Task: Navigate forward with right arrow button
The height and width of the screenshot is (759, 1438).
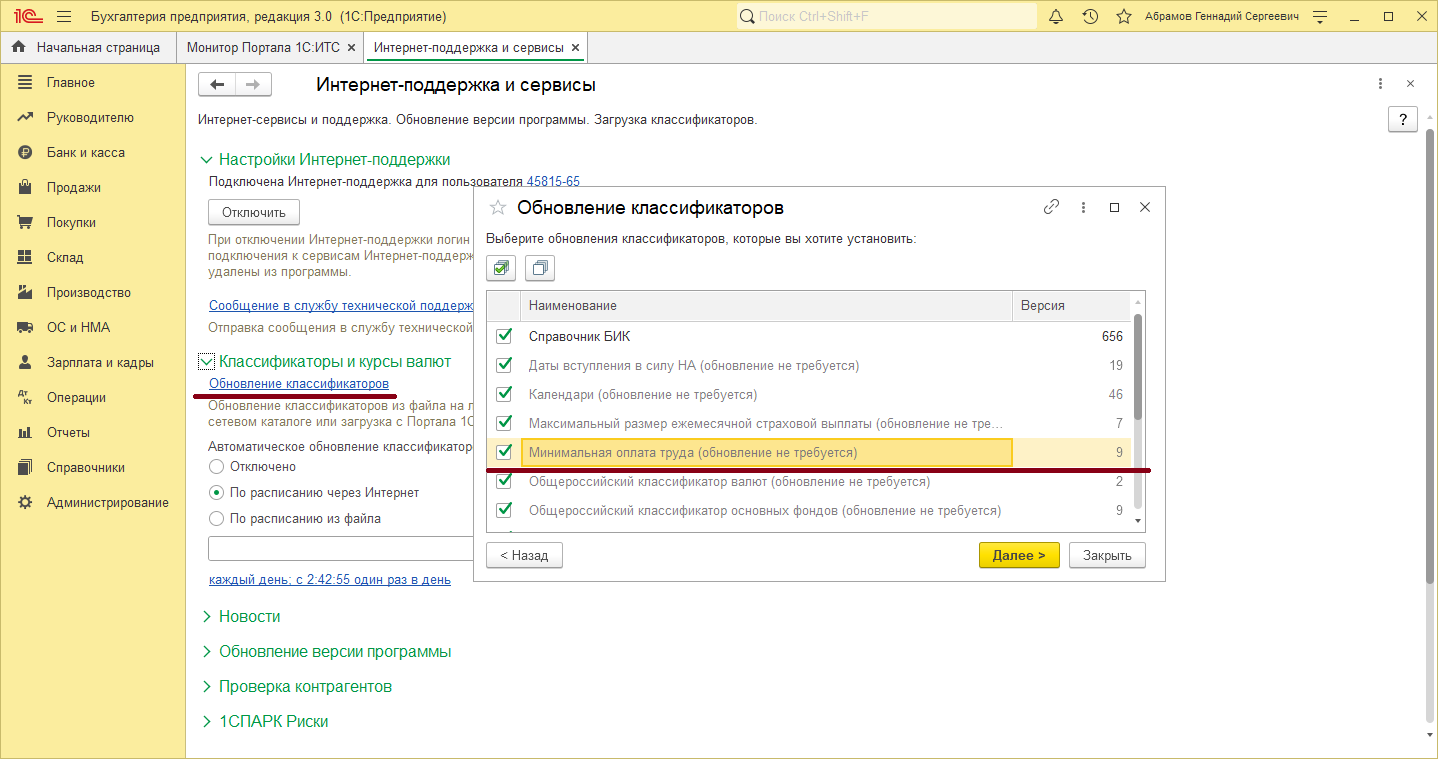Action: click(x=254, y=85)
